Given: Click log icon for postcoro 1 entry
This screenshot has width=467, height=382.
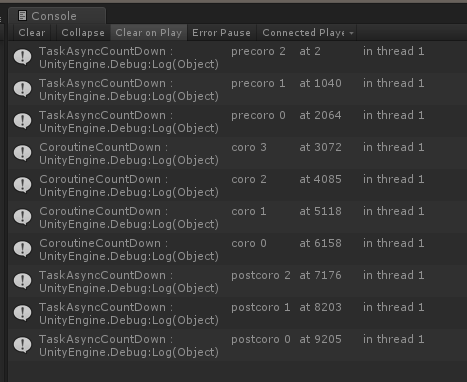Looking at the screenshot, I should (x=23, y=313).
